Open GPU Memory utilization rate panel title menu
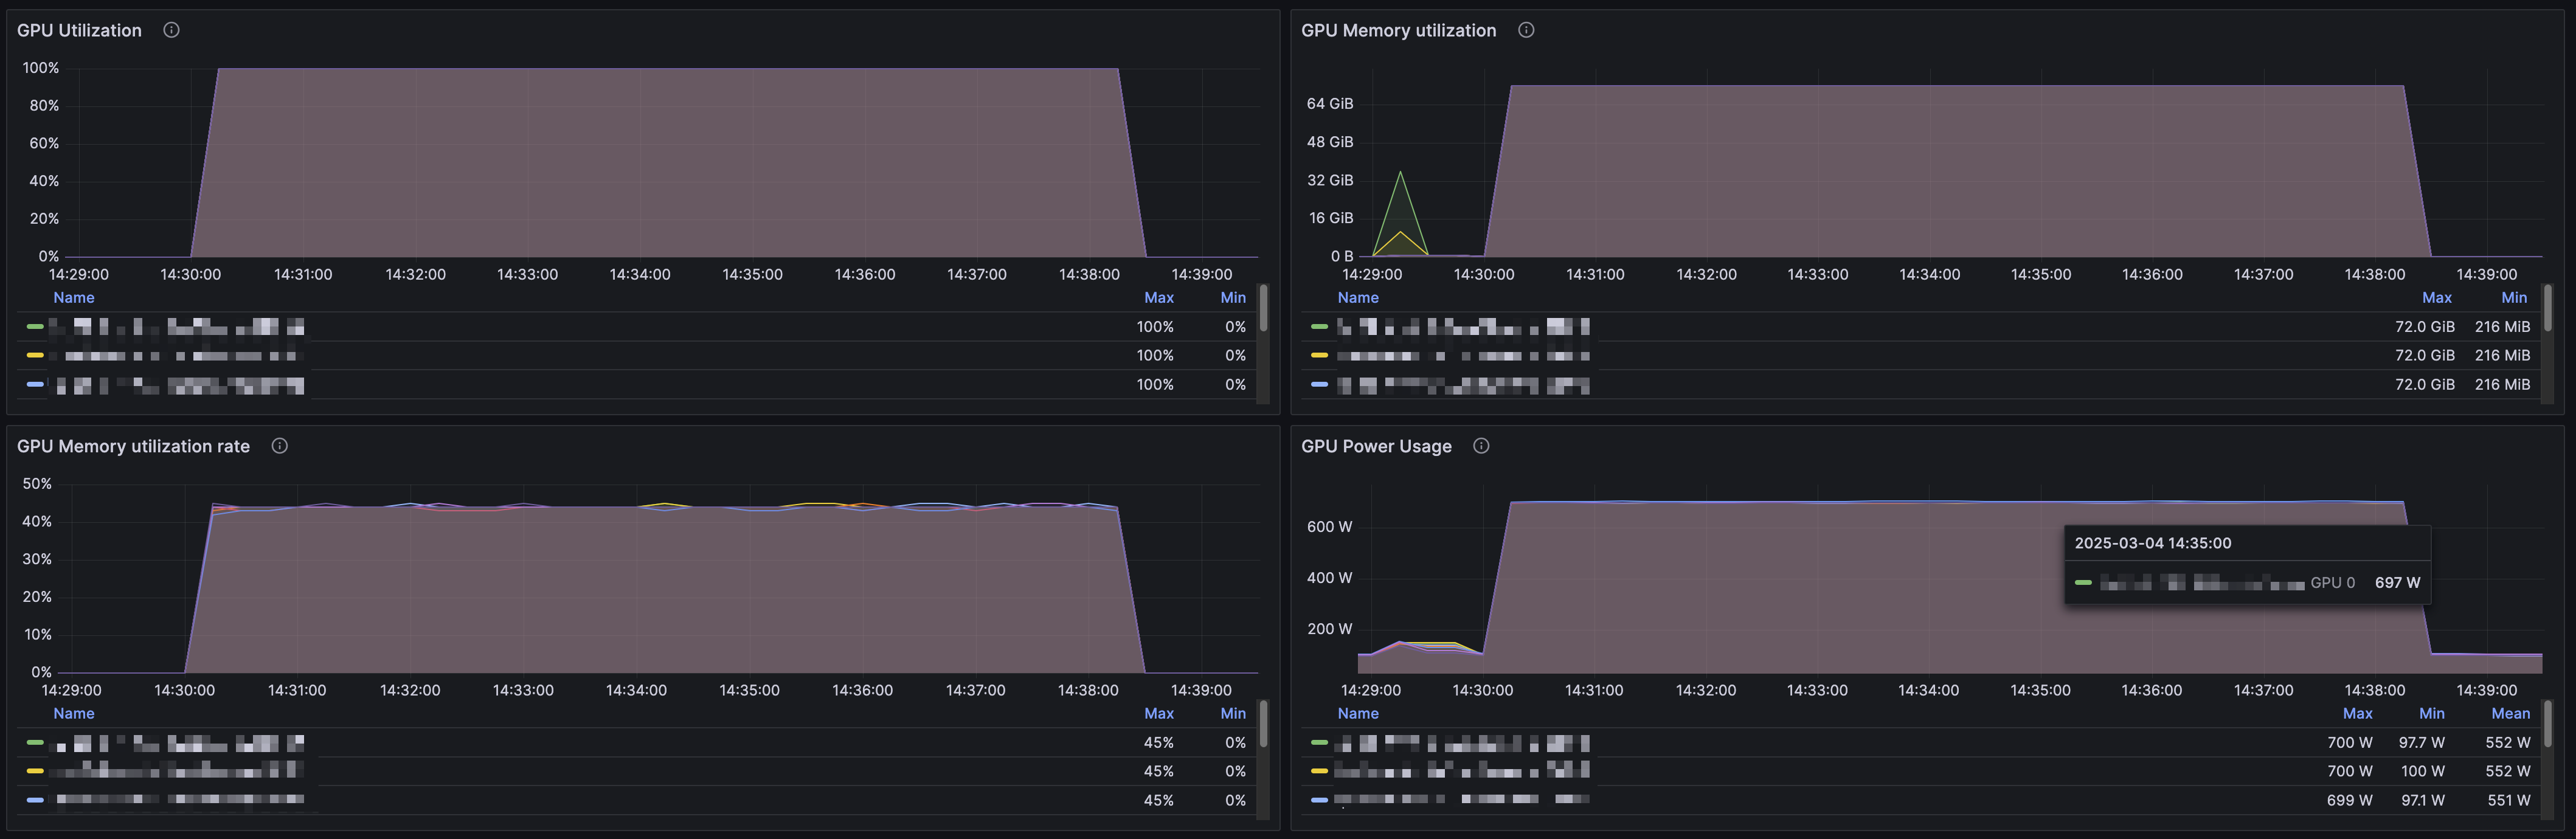The image size is (2576, 839). point(133,446)
